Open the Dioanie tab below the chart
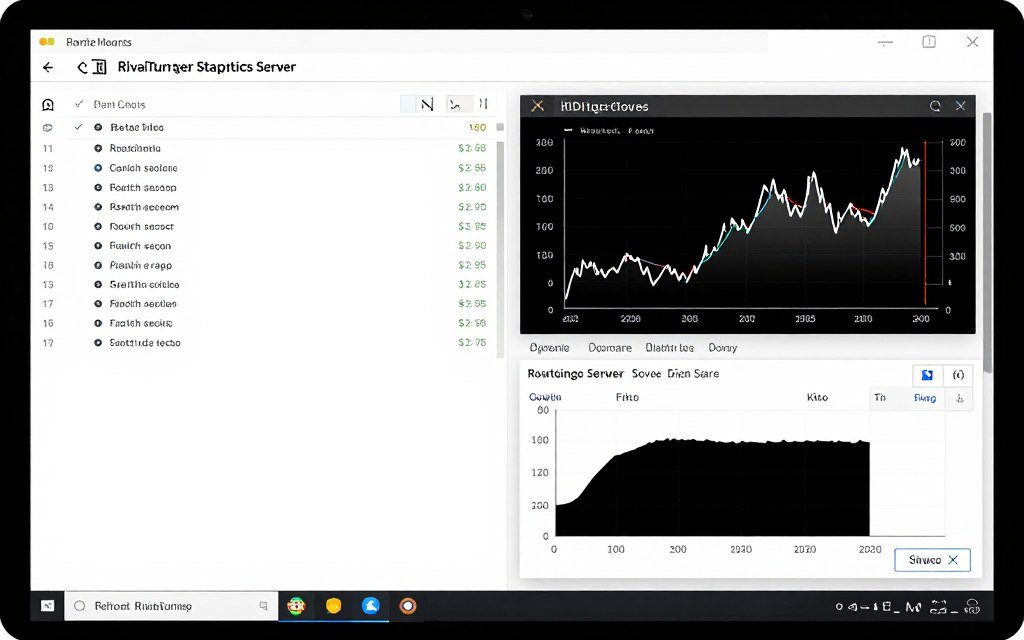 549,348
